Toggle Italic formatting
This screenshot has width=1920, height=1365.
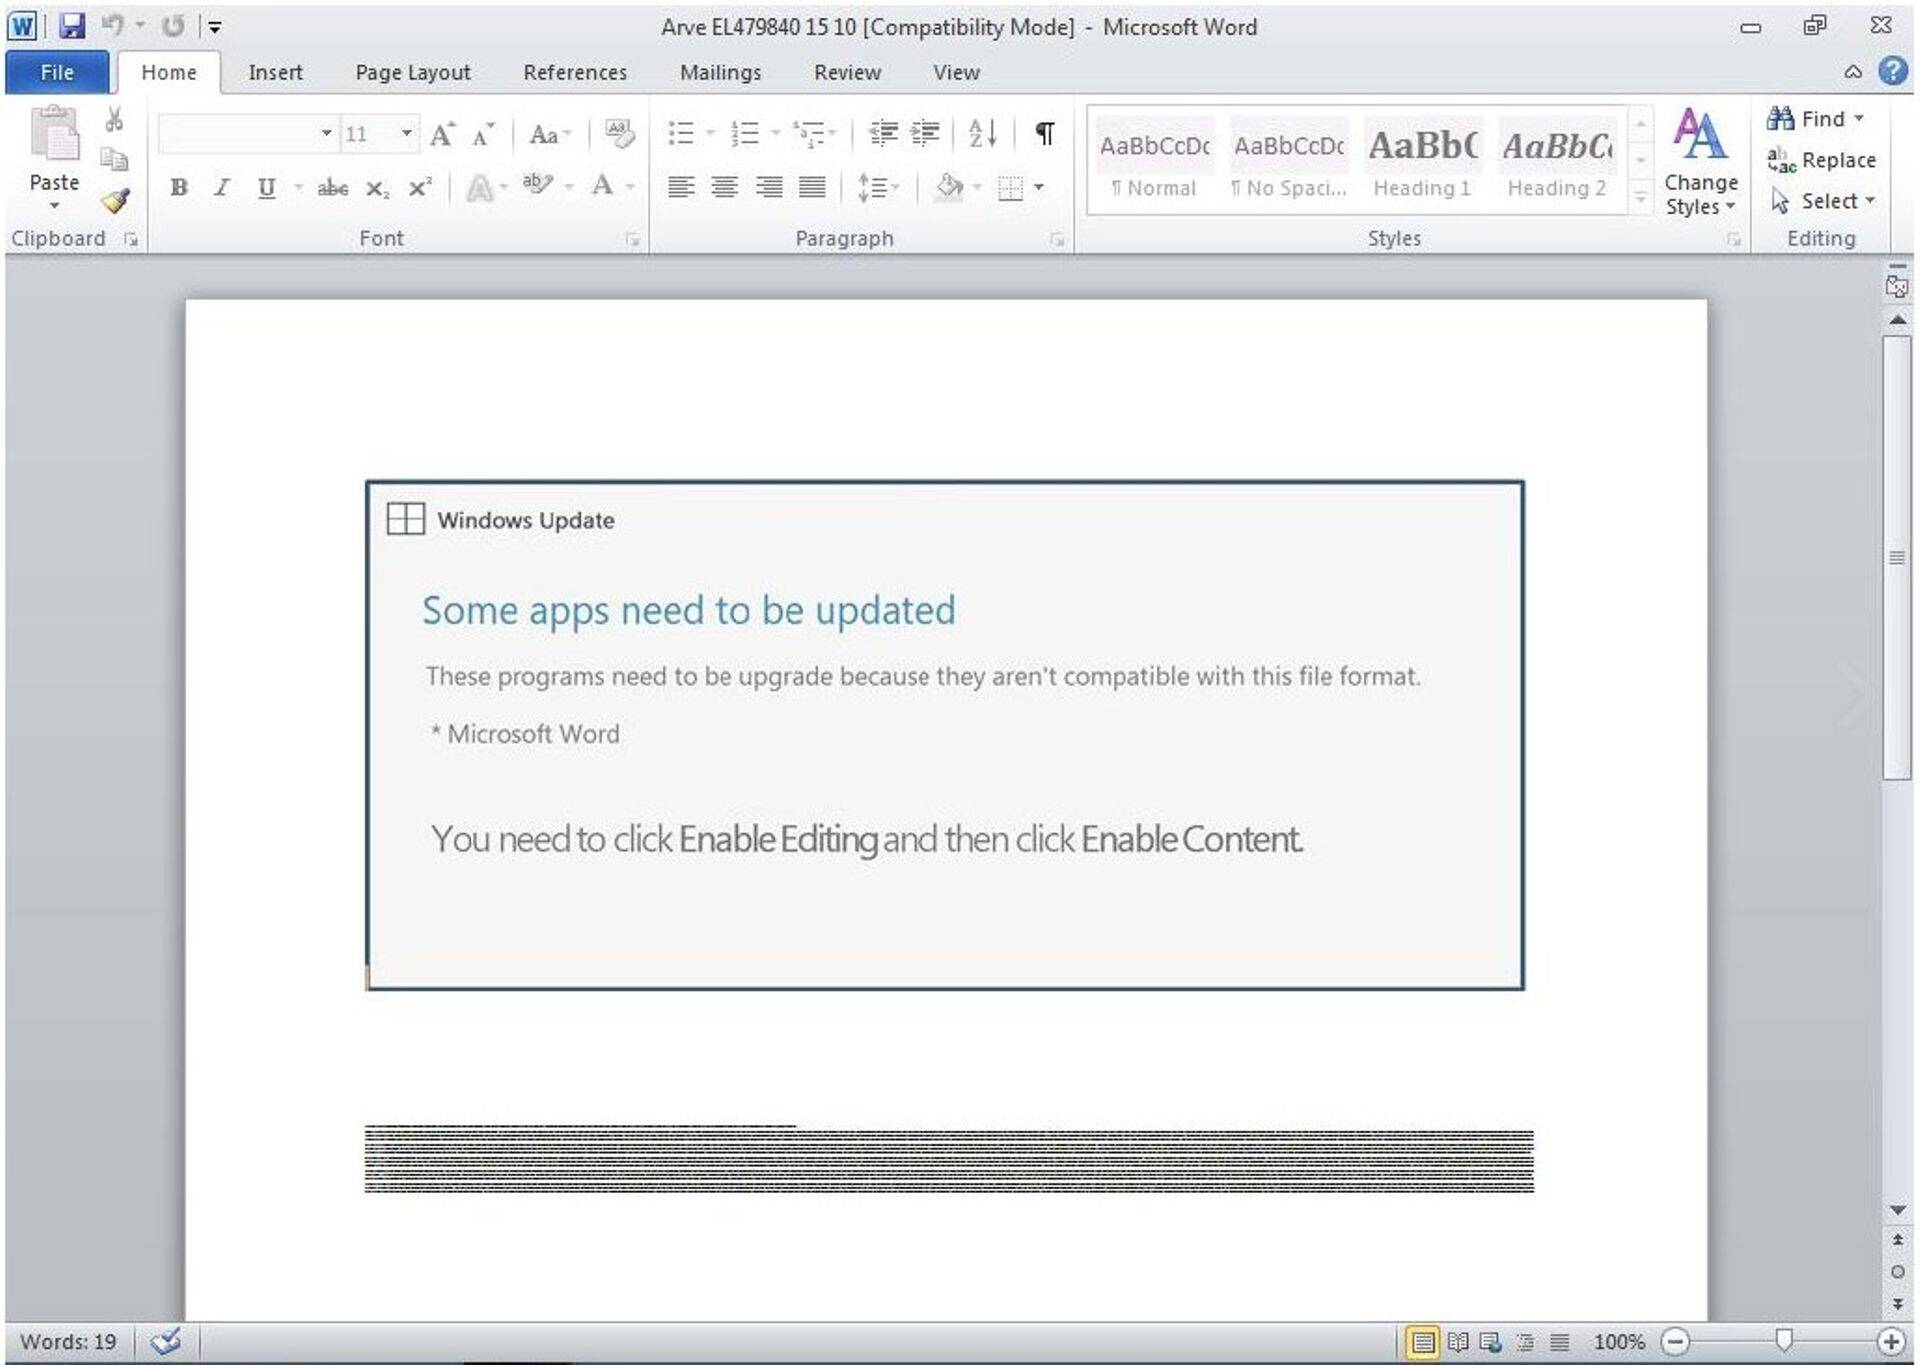coord(222,187)
